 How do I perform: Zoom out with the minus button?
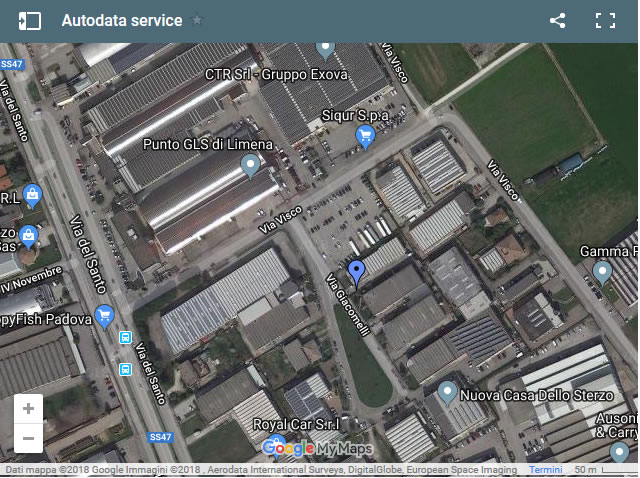pos(28,438)
